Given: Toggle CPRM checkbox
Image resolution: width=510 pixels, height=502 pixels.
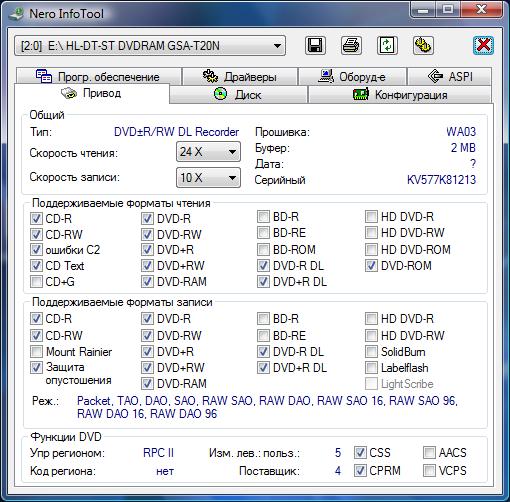Looking at the screenshot, I should click(x=360, y=470).
